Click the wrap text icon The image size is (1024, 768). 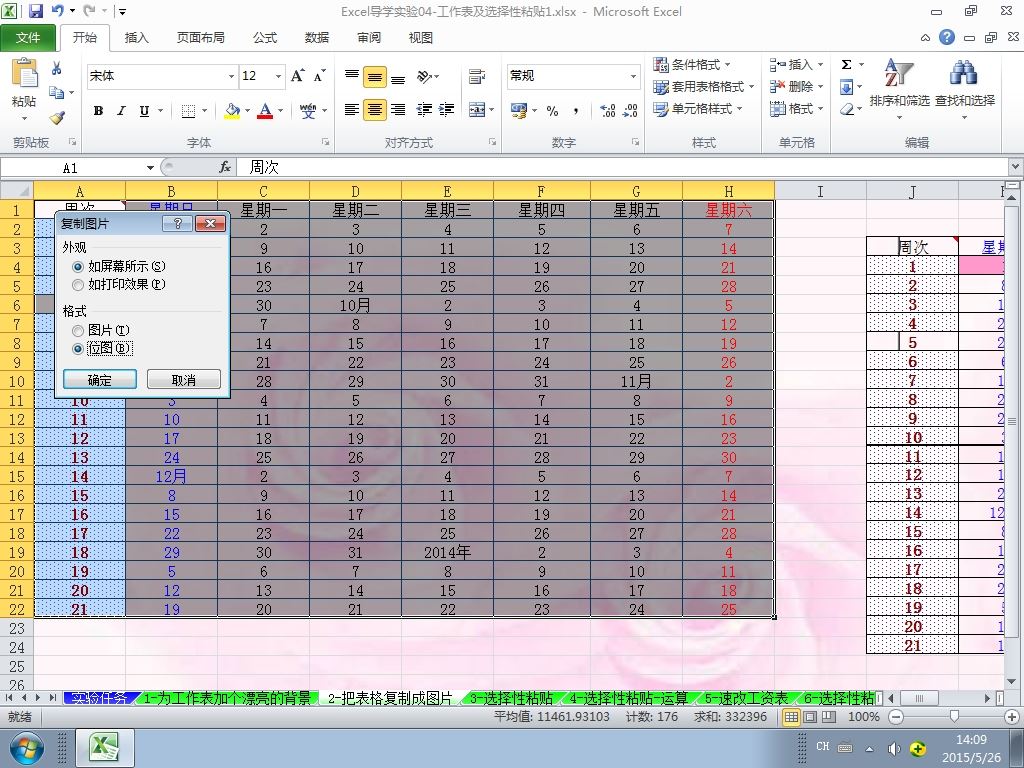tap(477, 76)
